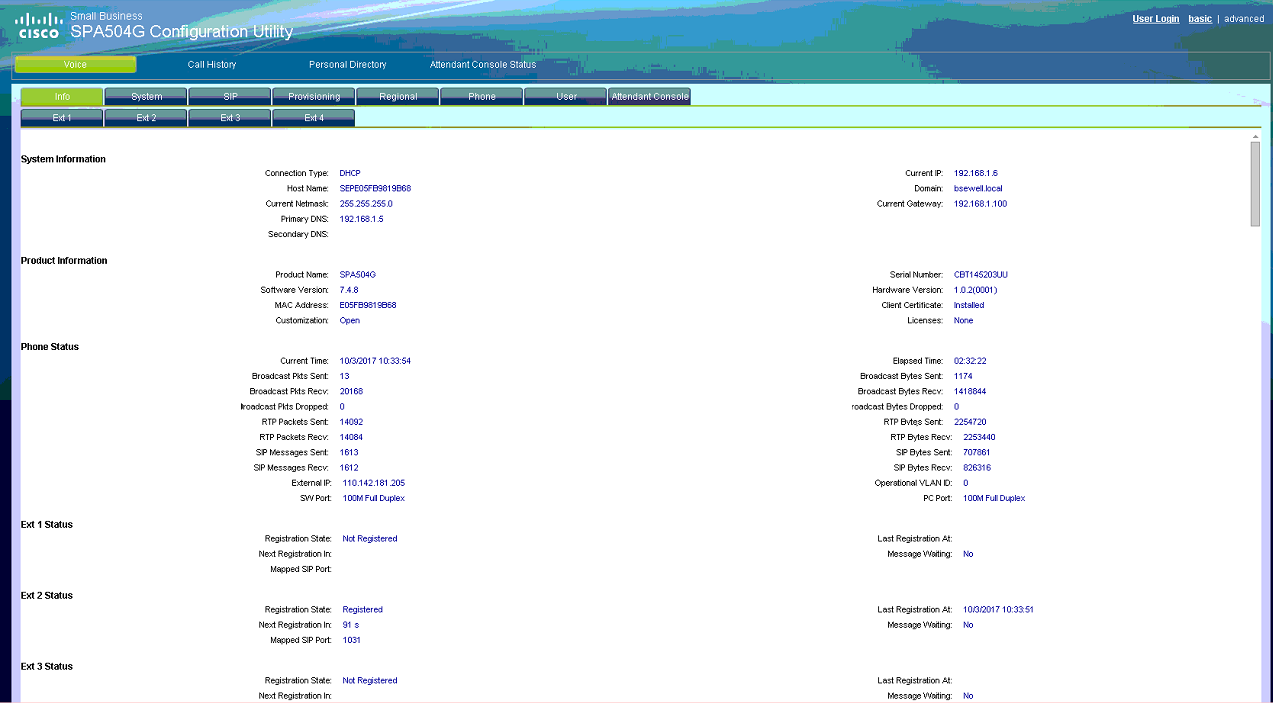Click the Product Name value SPA504G

(357, 274)
